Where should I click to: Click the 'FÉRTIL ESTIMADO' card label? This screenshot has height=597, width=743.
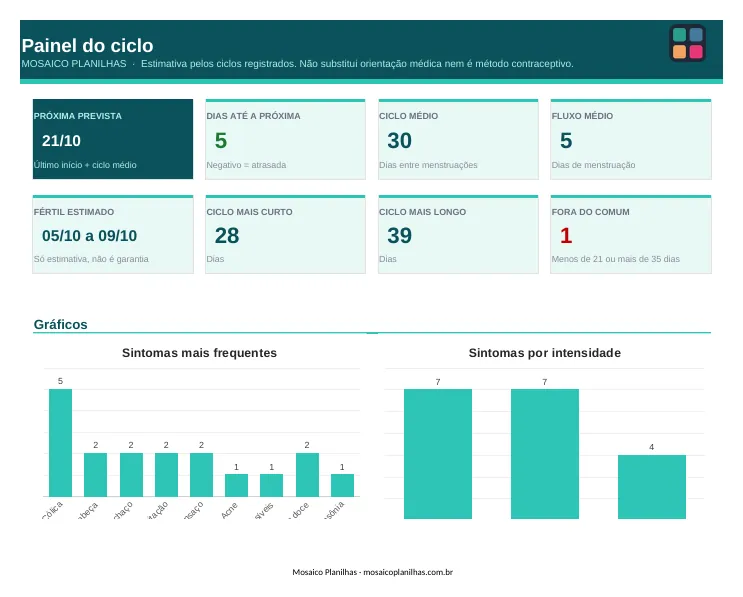tap(74, 212)
